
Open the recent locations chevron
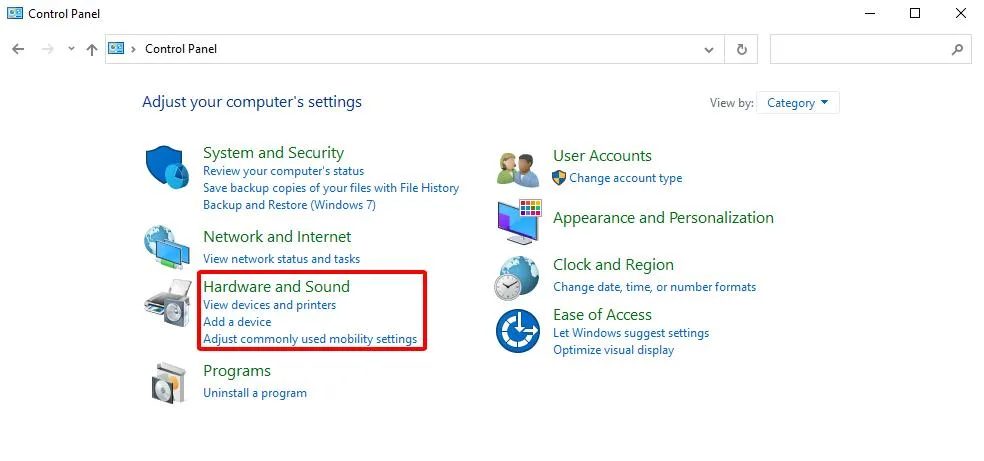[x=70, y=49]
